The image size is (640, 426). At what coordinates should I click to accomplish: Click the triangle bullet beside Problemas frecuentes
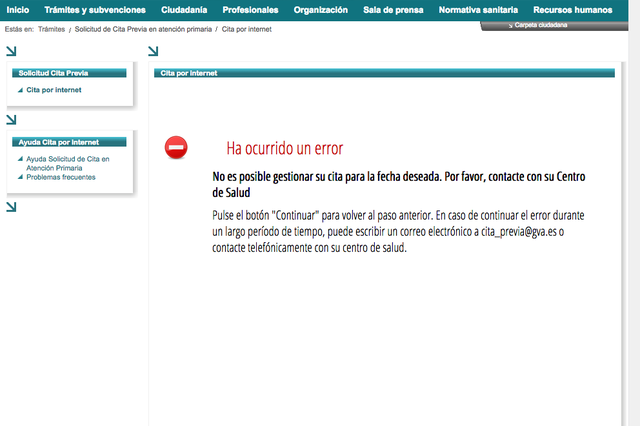pos(20,177)
